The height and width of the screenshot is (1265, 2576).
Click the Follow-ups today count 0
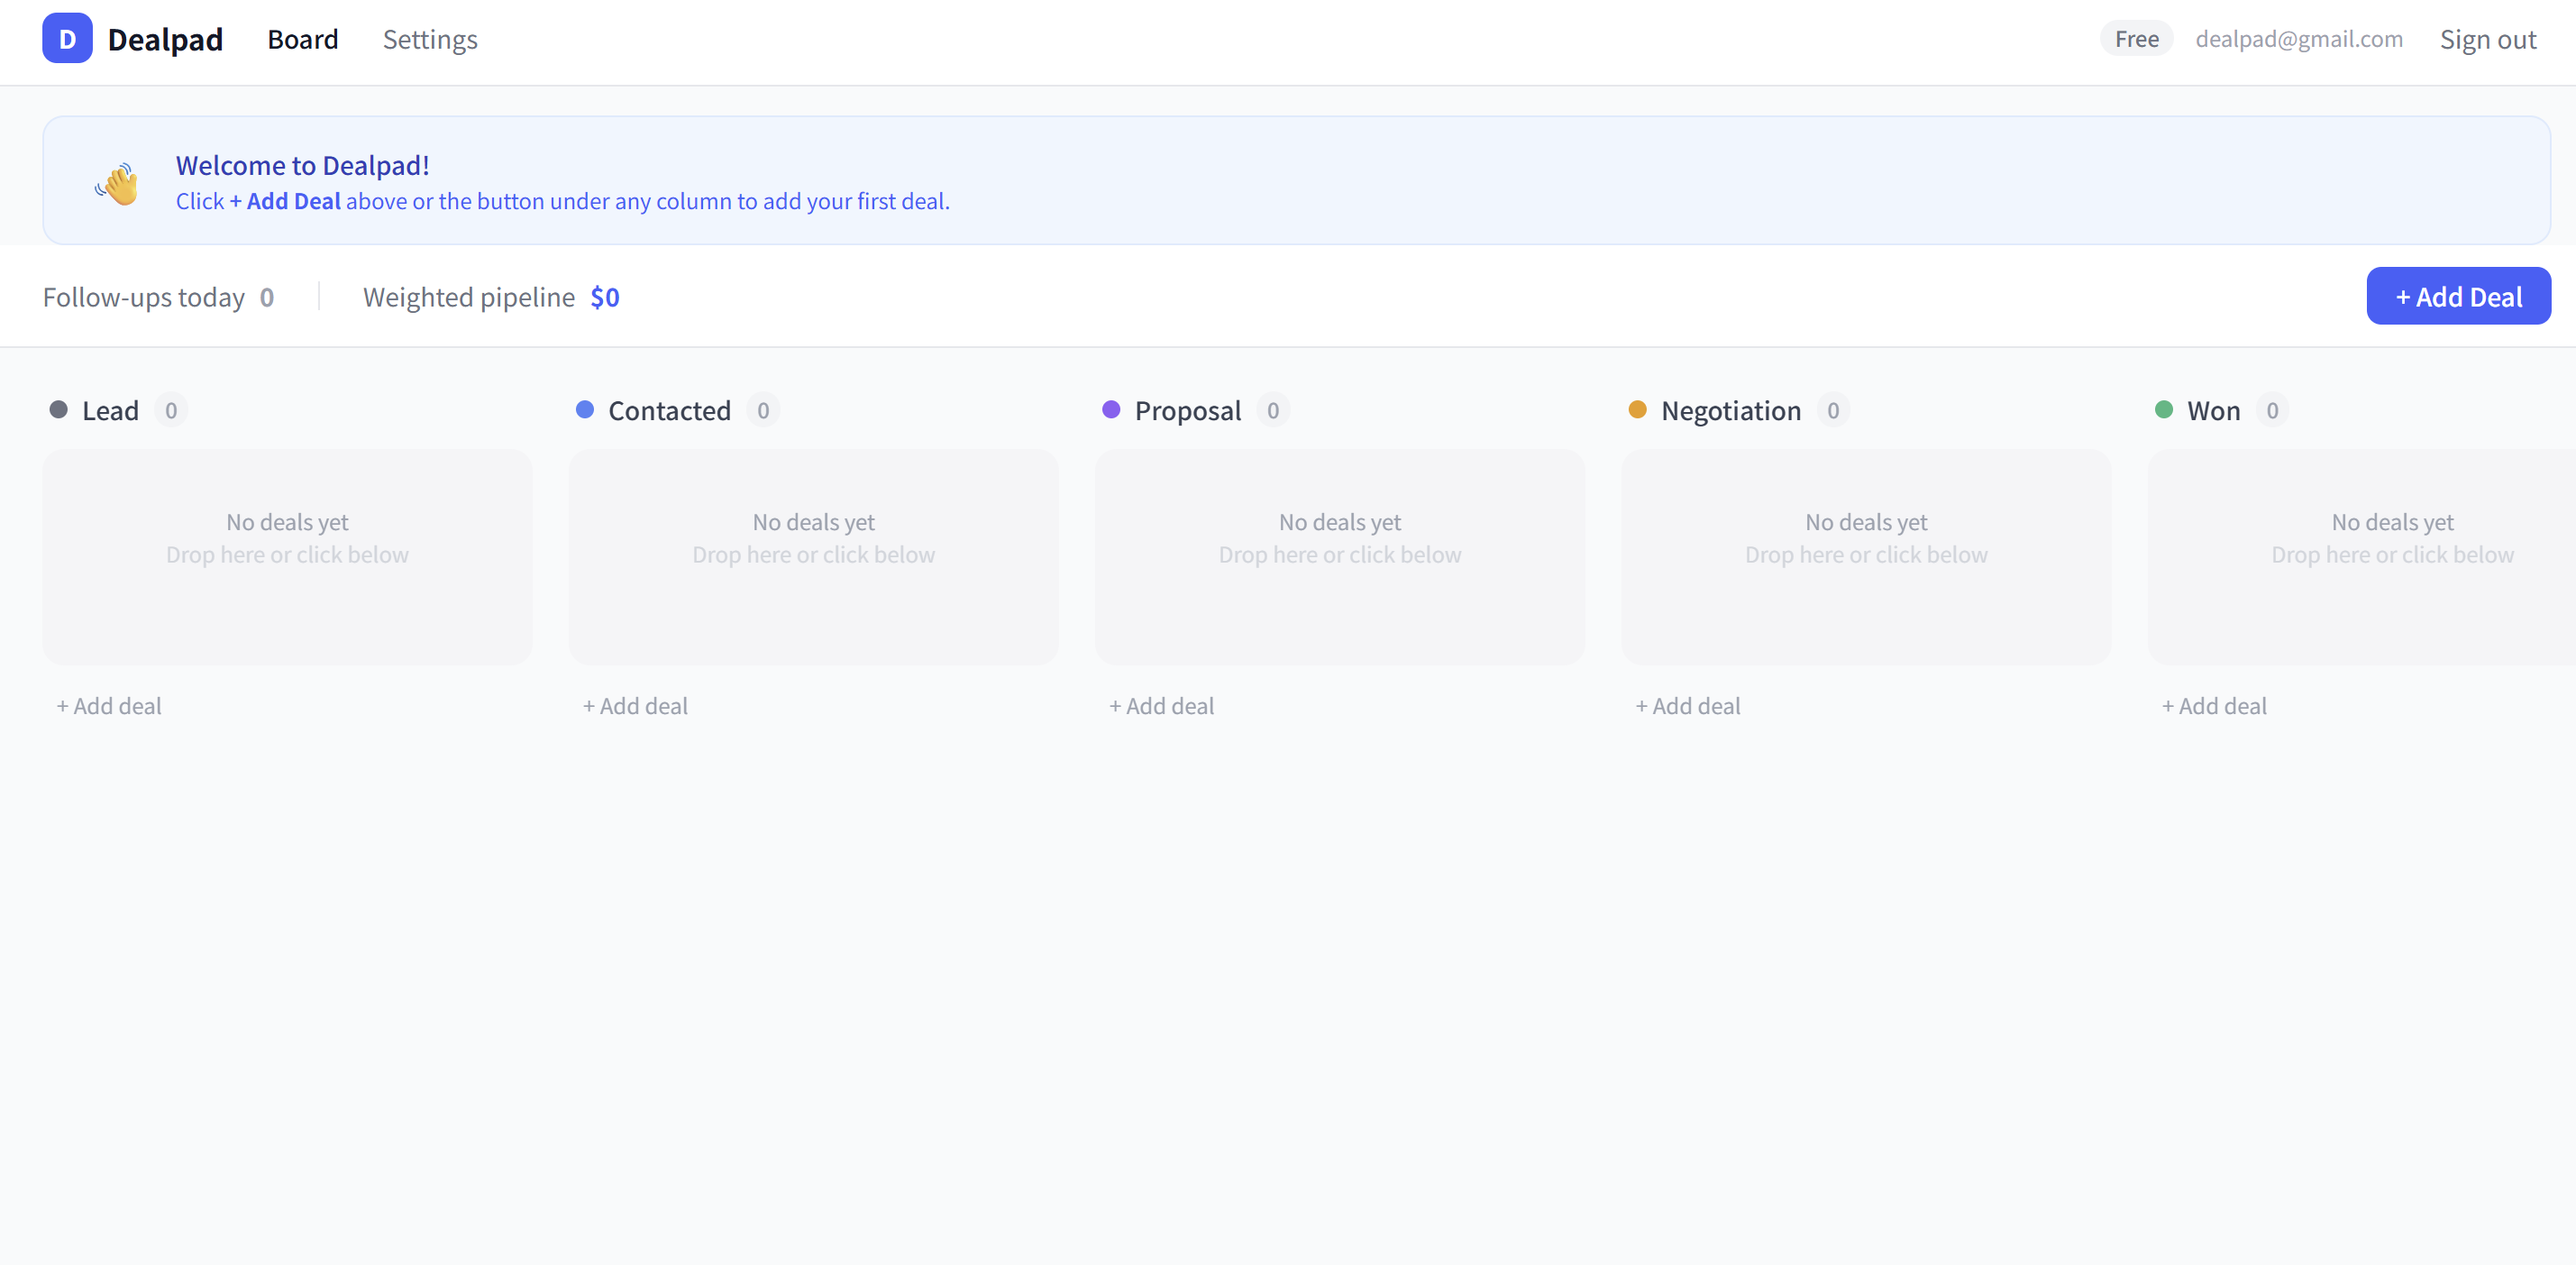coord(267,297)
